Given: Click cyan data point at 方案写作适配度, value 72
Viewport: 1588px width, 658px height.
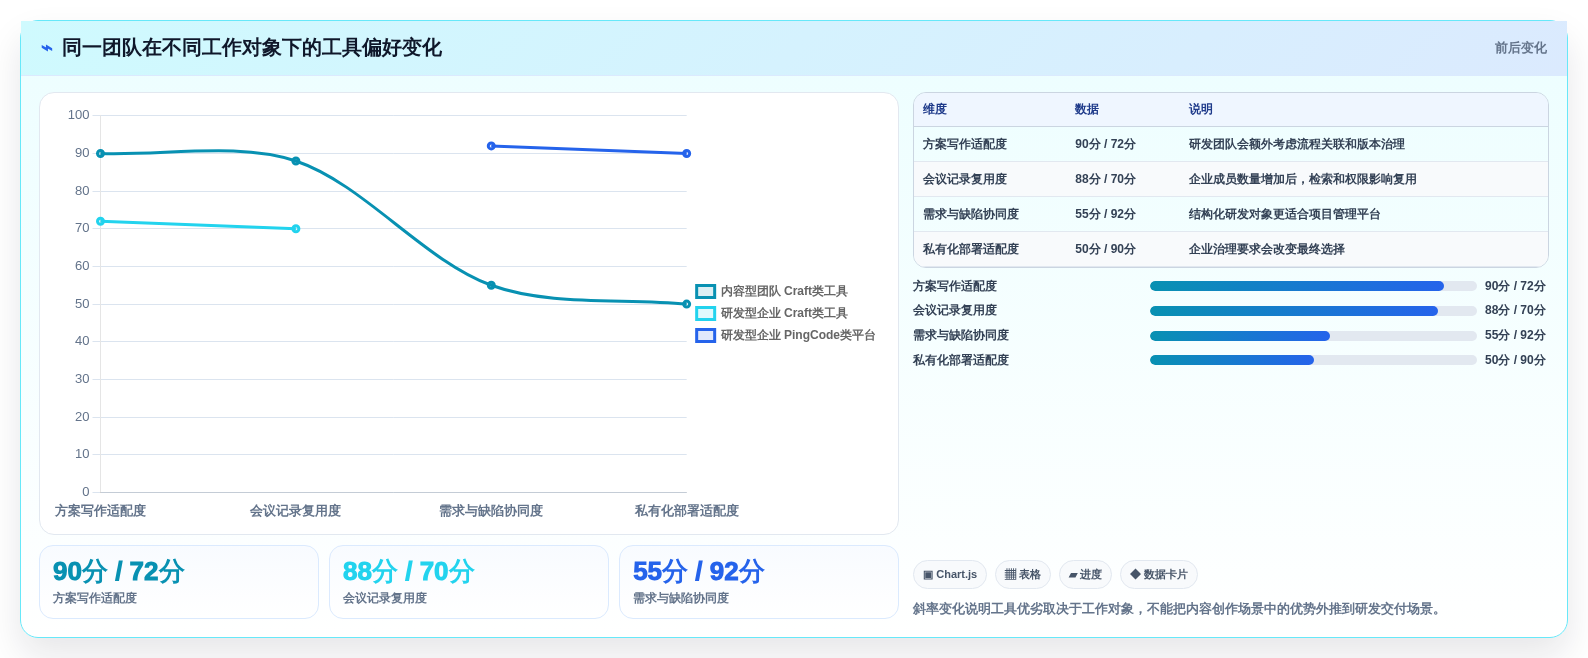Looking at the screenshot, I should coord(100,221).
